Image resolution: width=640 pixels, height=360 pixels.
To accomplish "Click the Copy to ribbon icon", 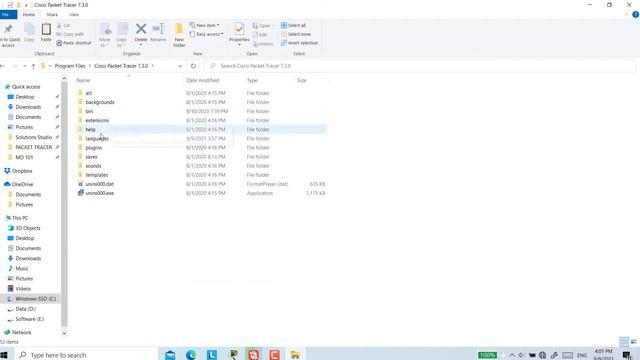I will (122, 35).
